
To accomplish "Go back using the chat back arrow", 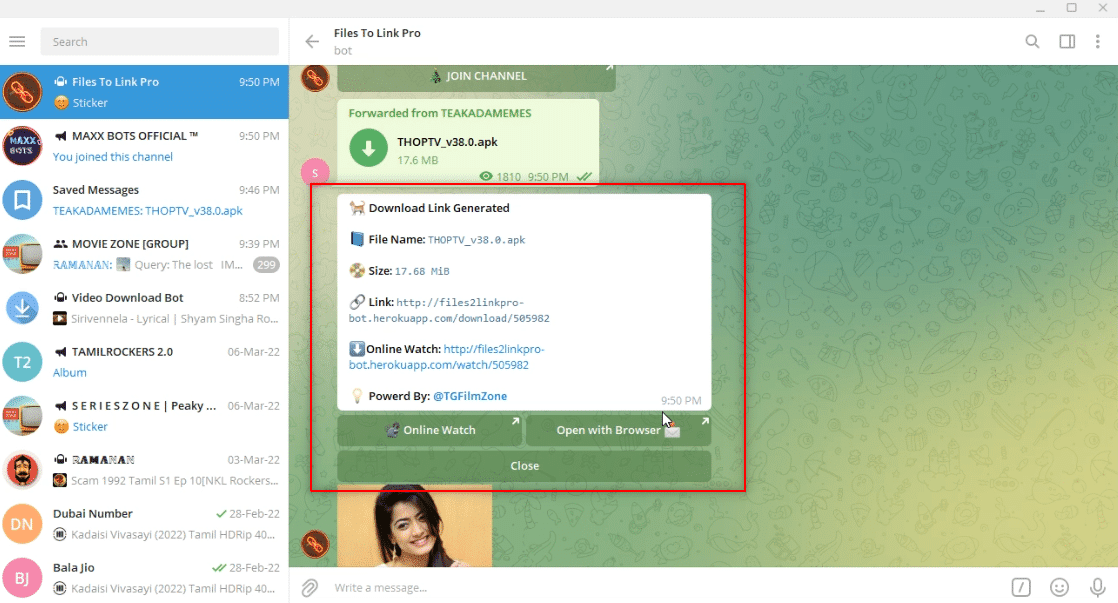I will [313, 41].
